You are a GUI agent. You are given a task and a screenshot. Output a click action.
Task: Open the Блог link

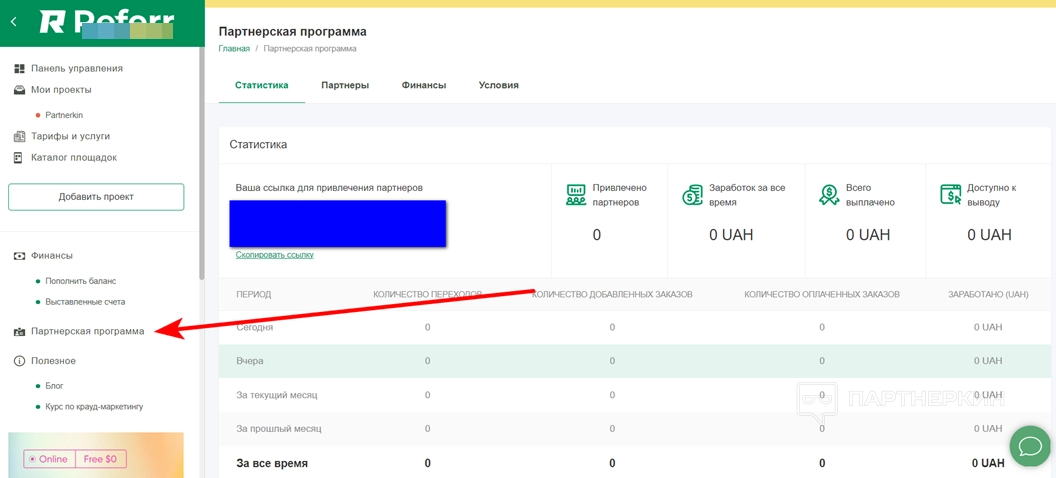pyautogui.click(x=55, y=386)
